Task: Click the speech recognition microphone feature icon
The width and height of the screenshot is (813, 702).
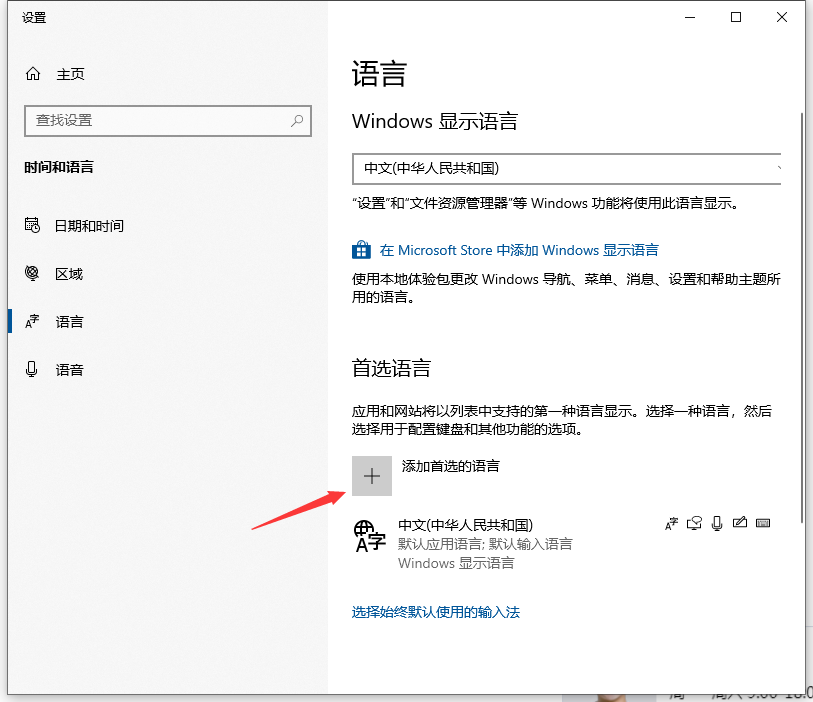Action: pyautogui.click(x=717, y=524)
